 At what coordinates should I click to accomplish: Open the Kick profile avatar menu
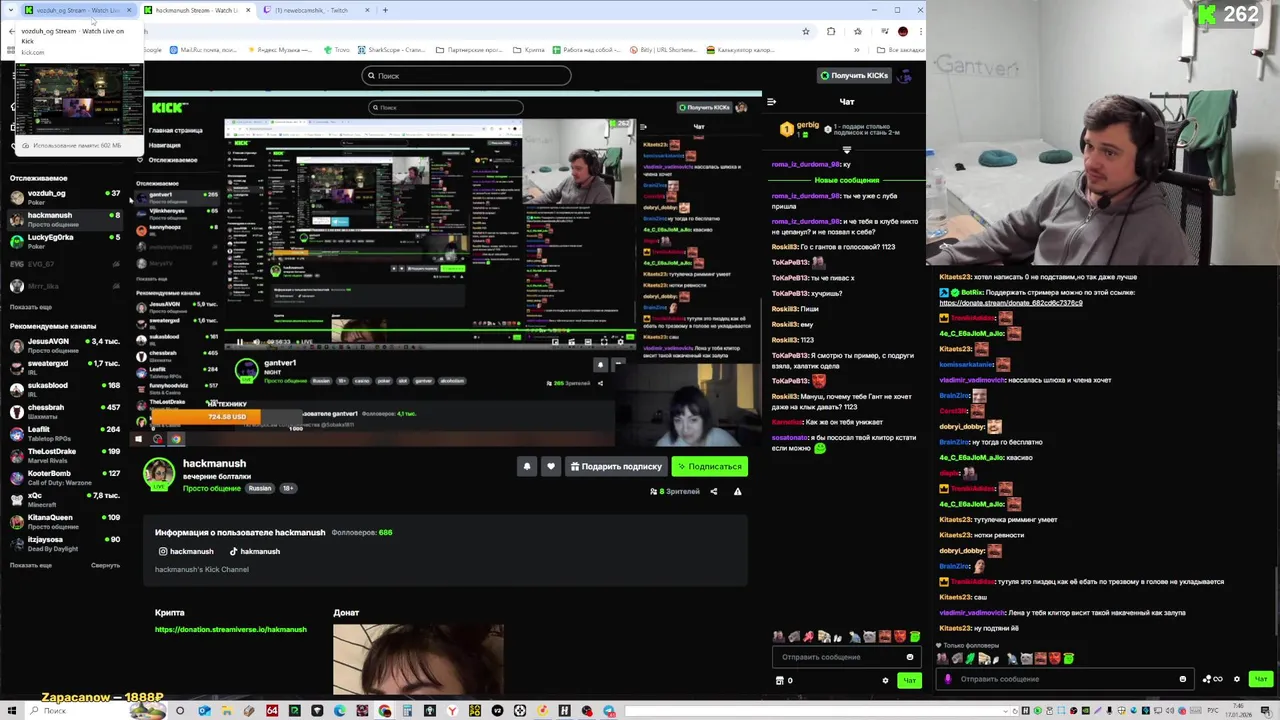906,75
